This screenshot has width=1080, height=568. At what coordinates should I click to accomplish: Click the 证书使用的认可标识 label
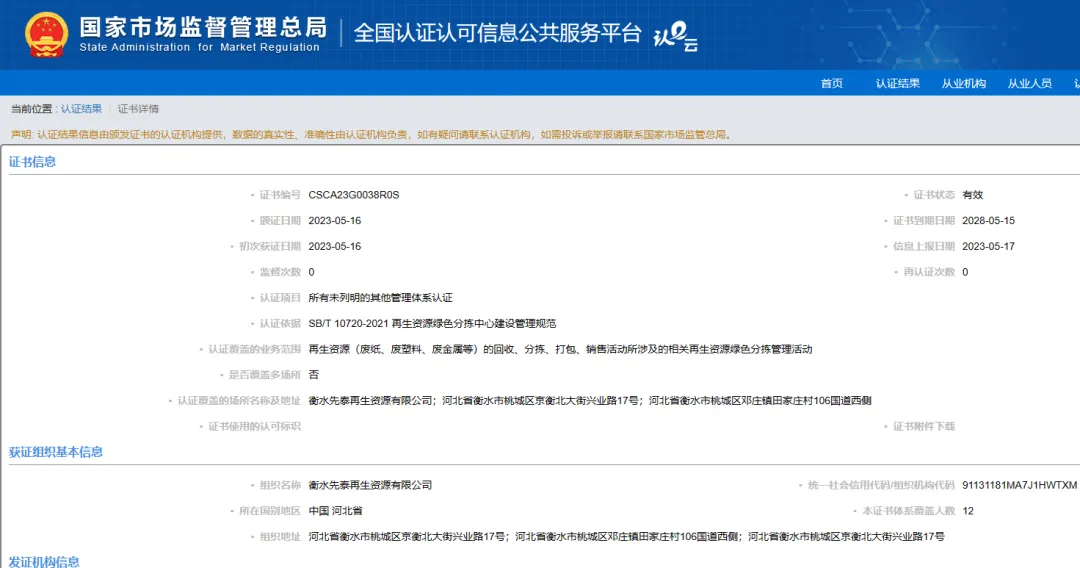pos(254,427)
